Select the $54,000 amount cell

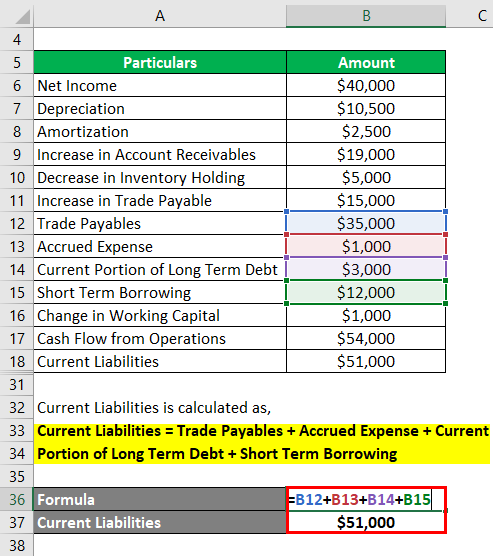click(366, 338)
